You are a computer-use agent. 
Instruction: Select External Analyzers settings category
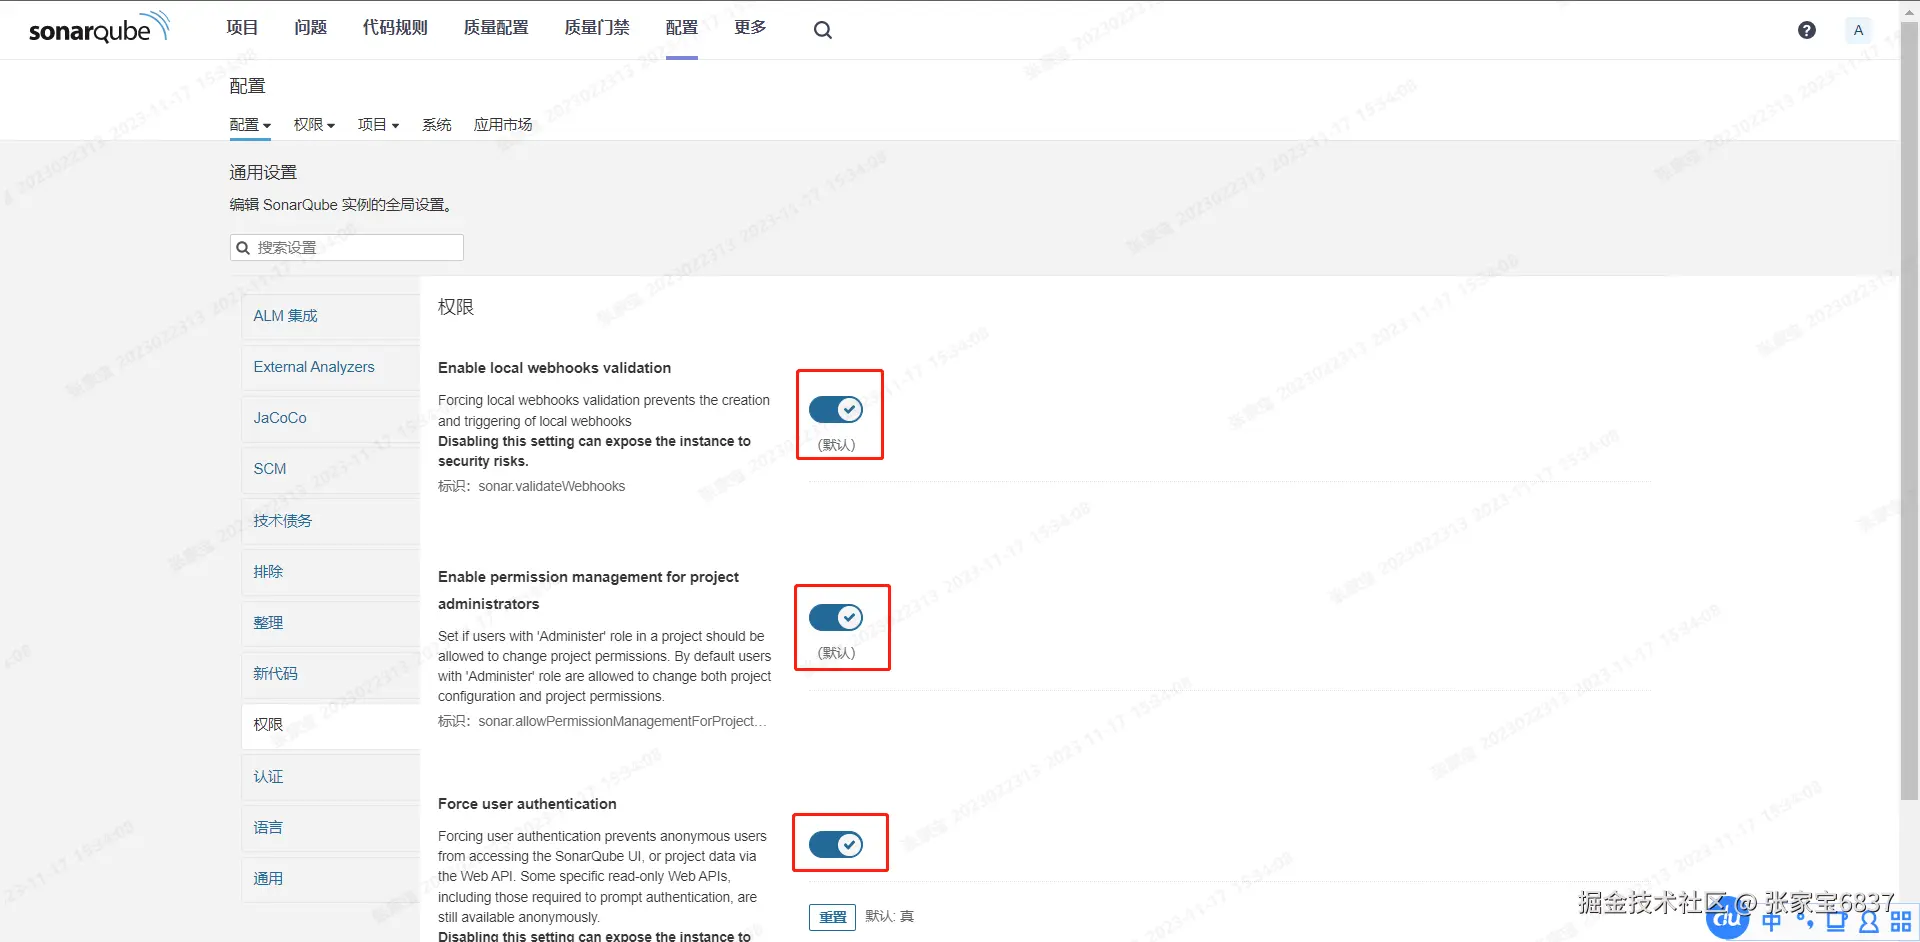(x=330, y=367)
